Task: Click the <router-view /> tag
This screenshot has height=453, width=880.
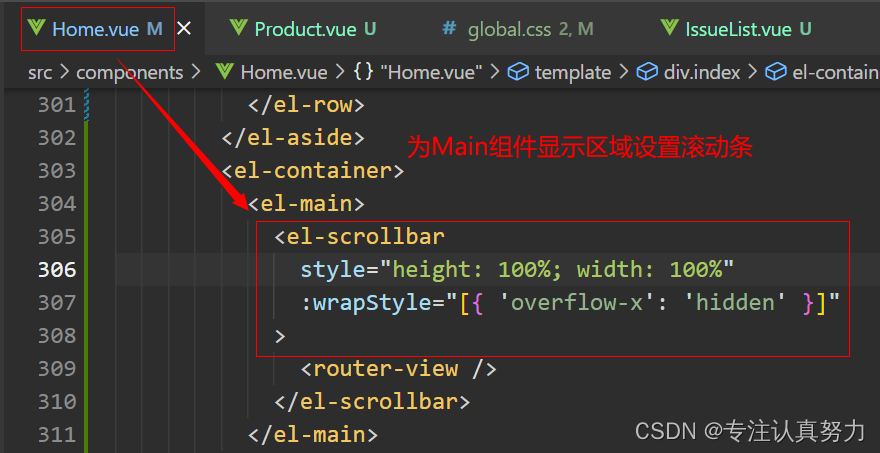Action: tap(398, 369)
